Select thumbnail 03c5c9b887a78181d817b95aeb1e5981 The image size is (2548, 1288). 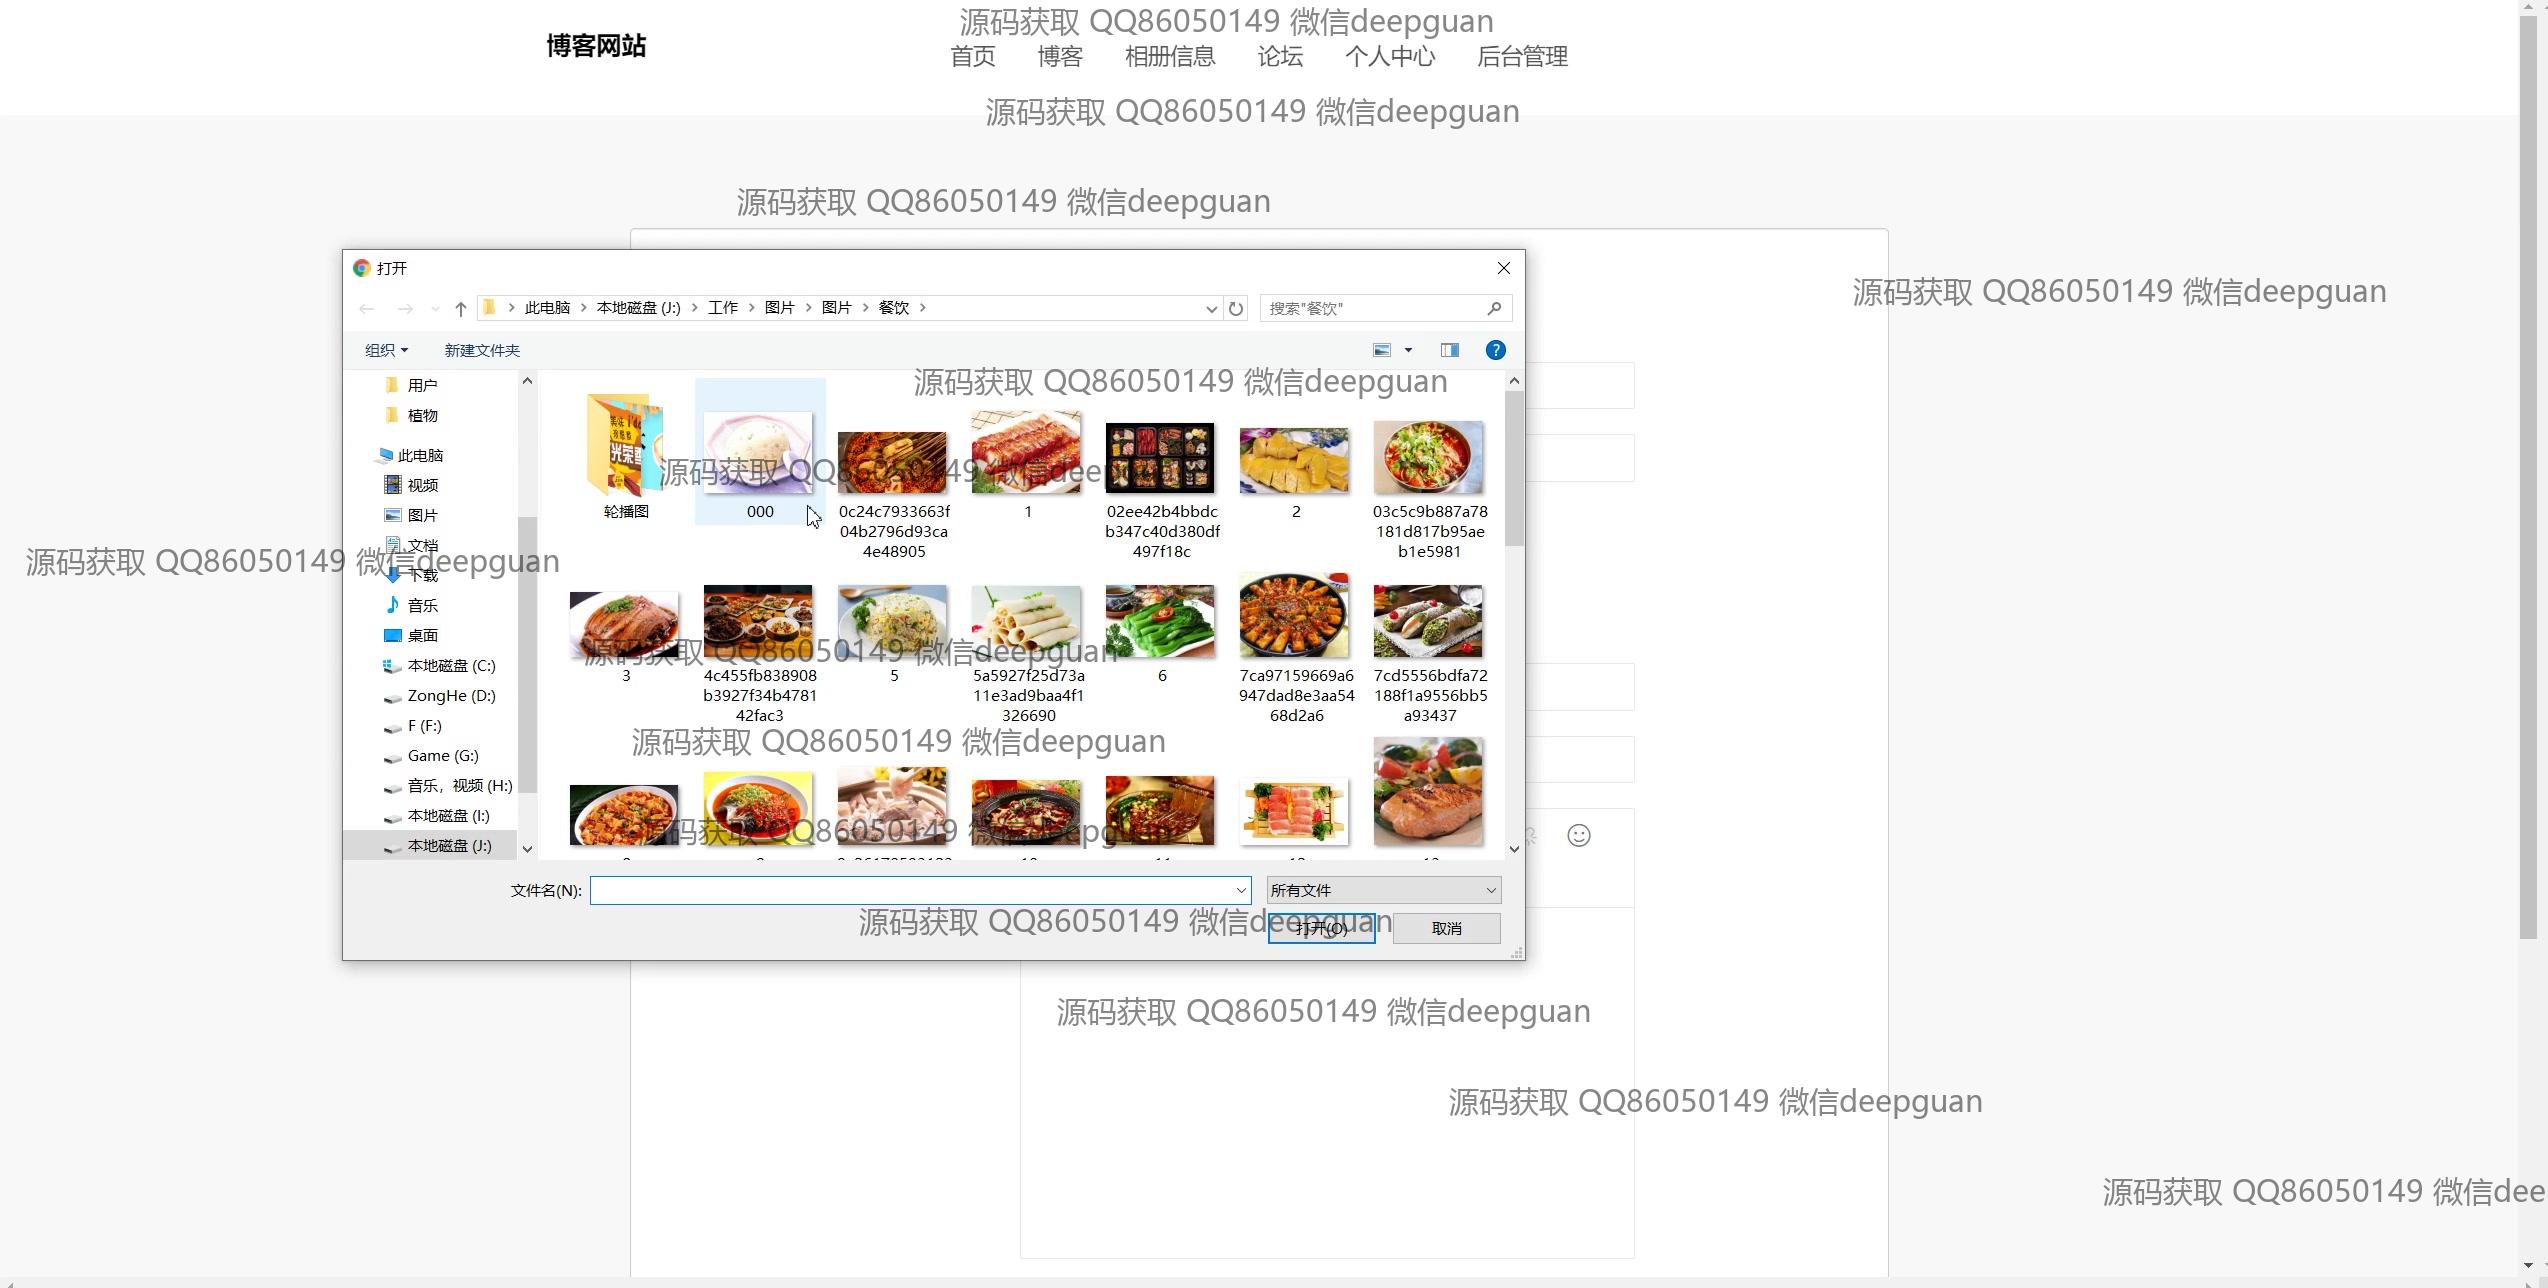click(1429, 457)
